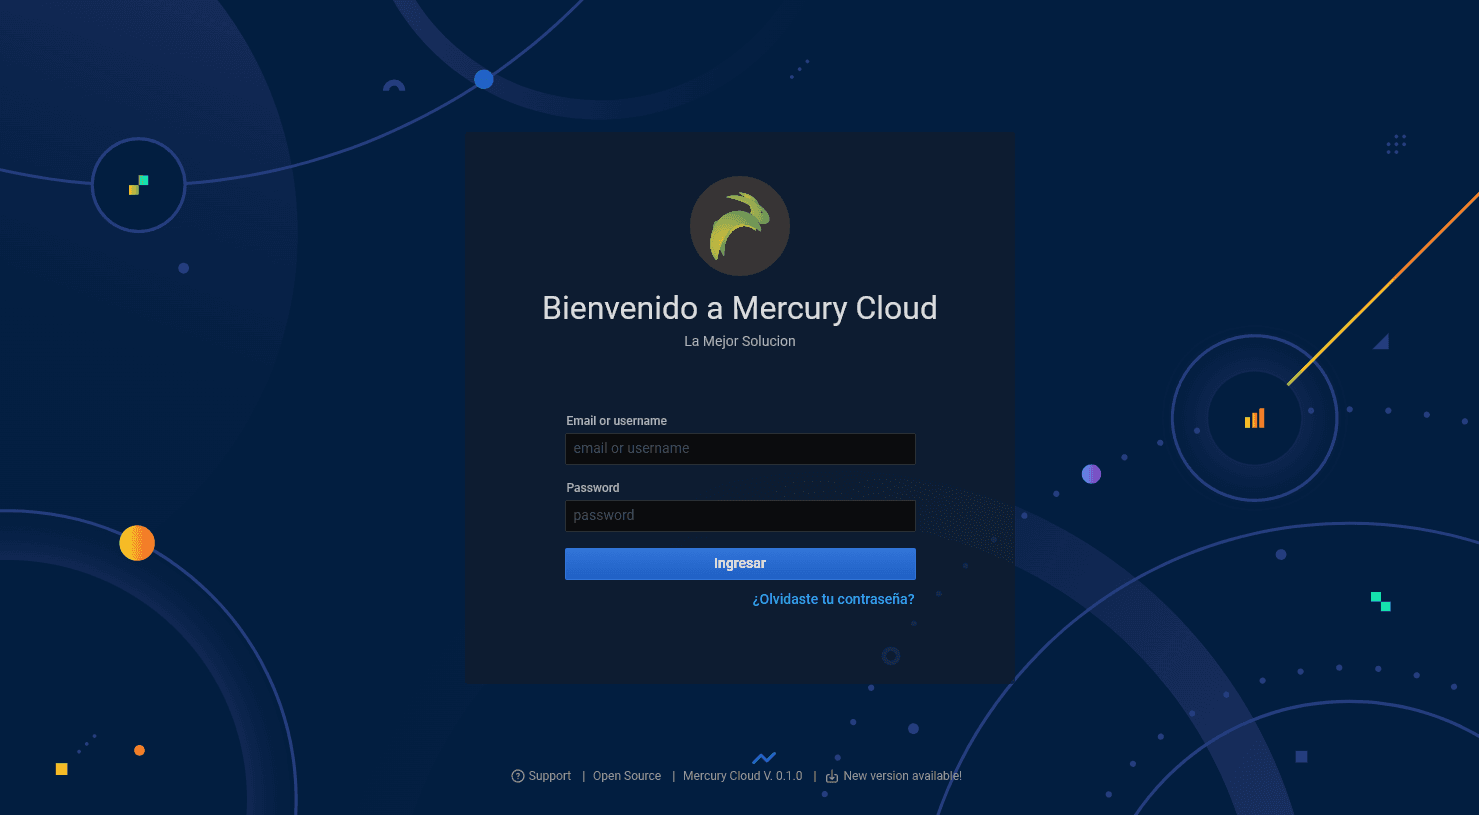Viewport: 1479px width, 815px height.
Task: Click the blue zigzag chart icon above footer
Action: point(765,757)
